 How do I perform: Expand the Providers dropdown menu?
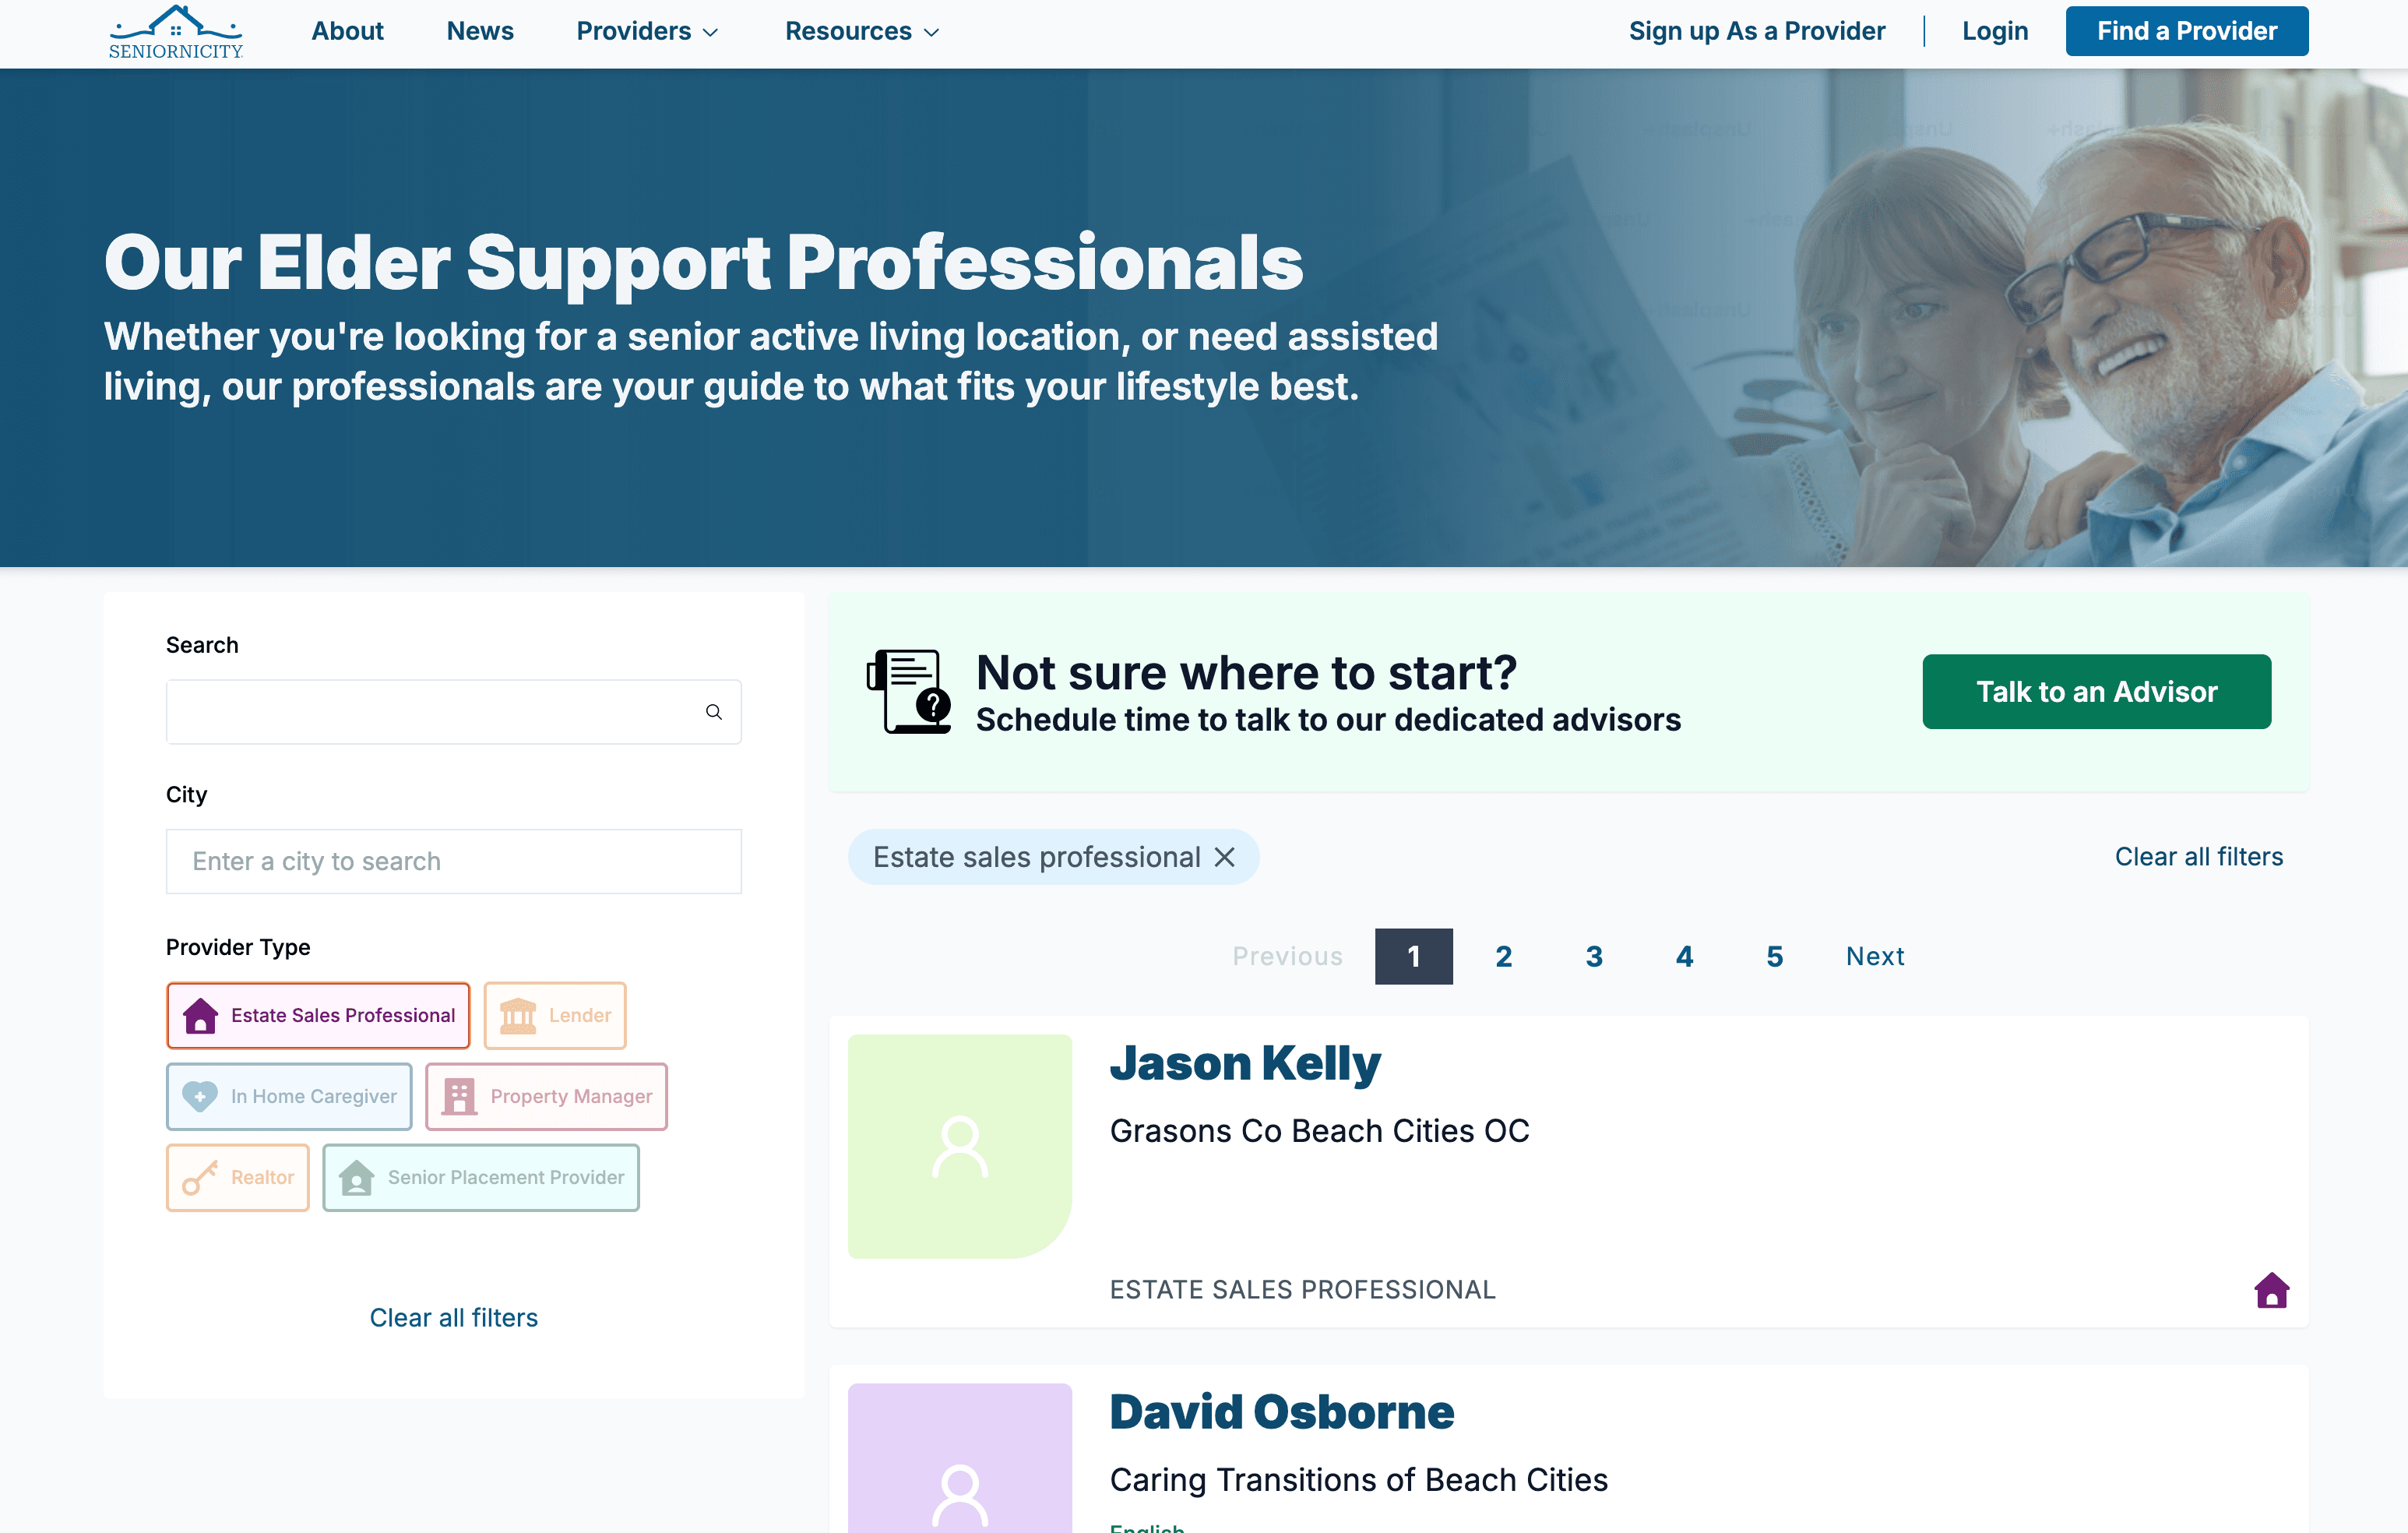(x=647, y=31)
